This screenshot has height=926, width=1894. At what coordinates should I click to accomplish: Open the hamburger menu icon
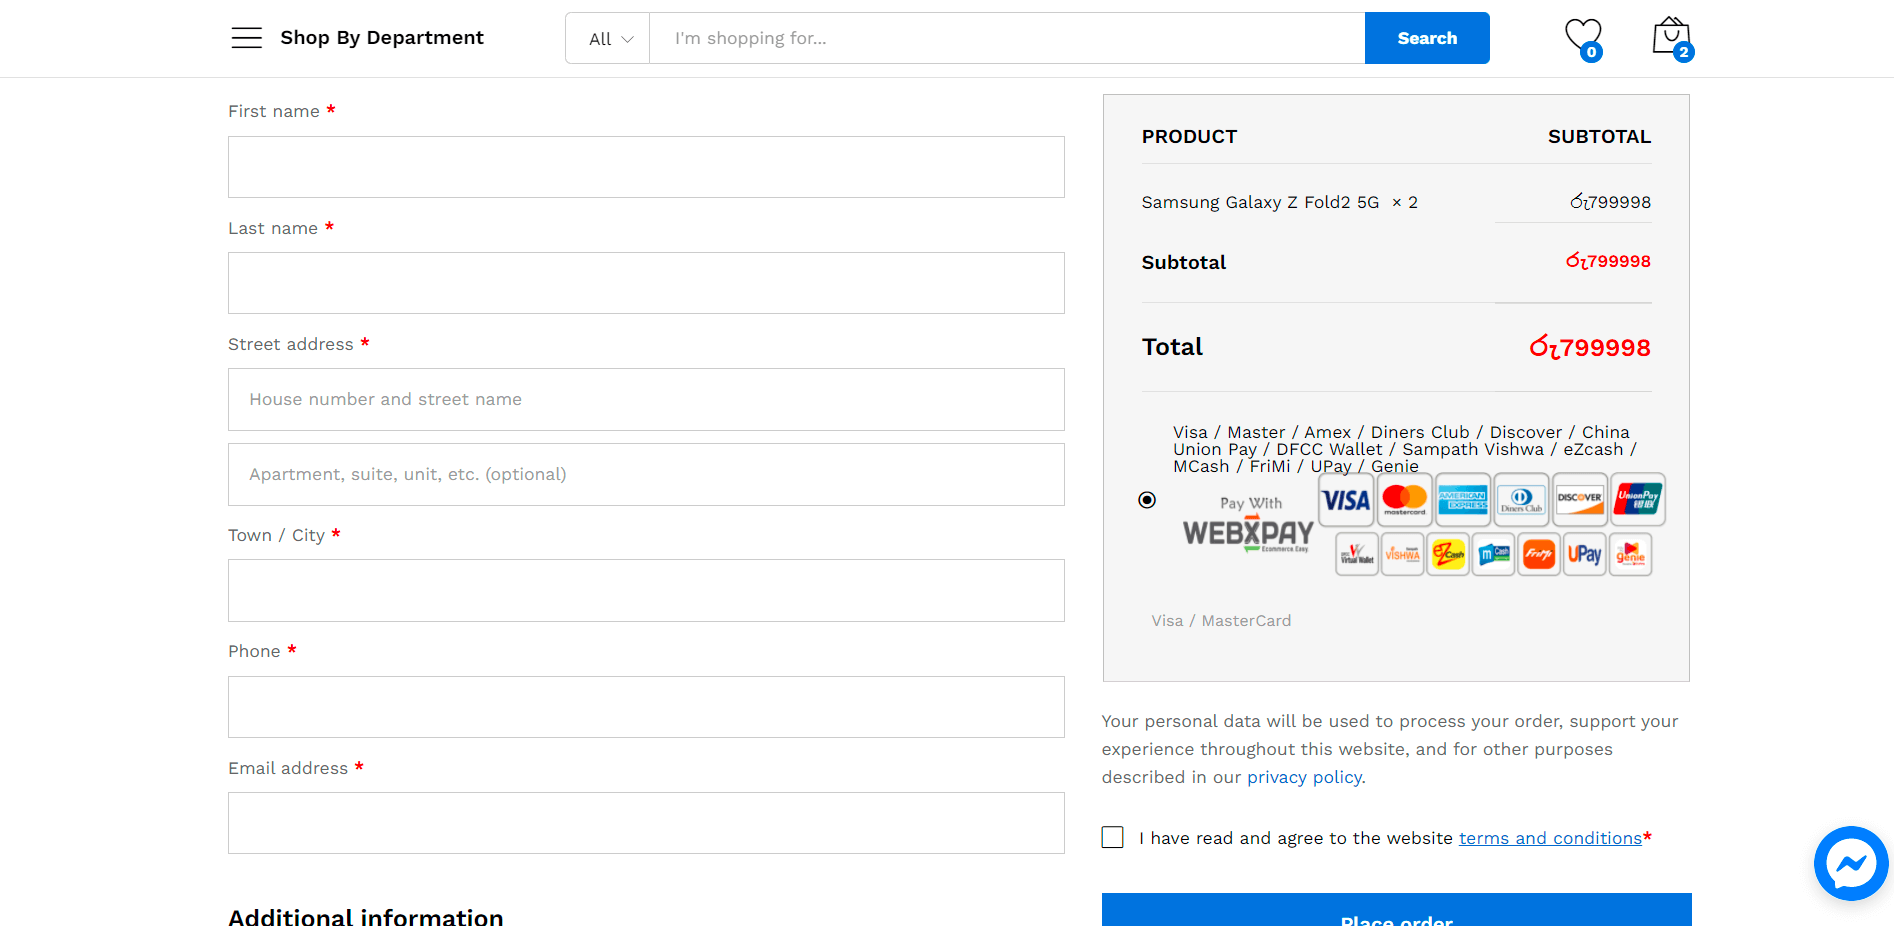tap(246, 38)
